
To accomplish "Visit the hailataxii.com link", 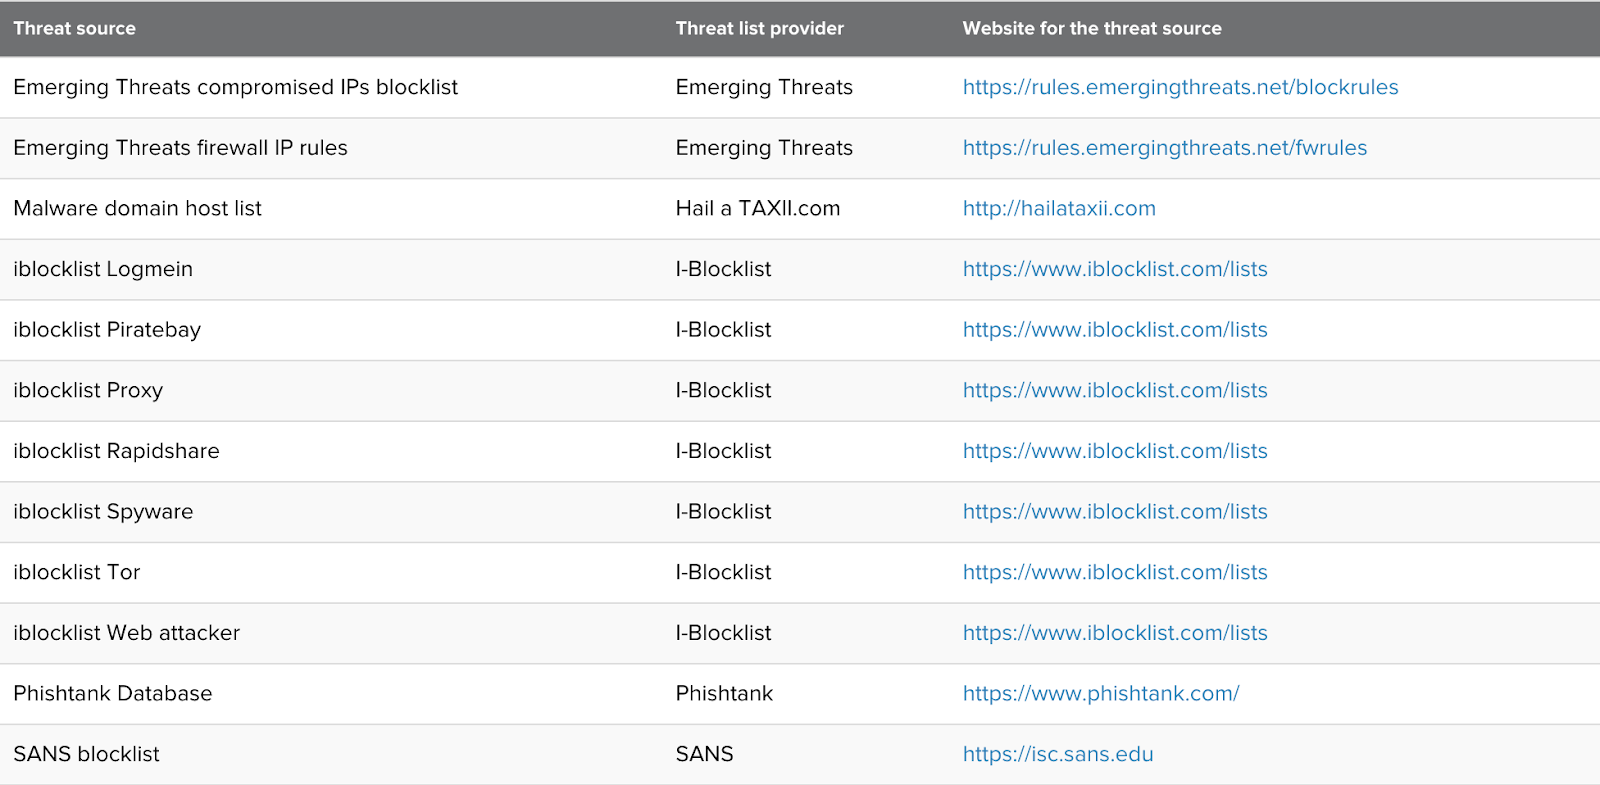I will [x=1059, y=208].
